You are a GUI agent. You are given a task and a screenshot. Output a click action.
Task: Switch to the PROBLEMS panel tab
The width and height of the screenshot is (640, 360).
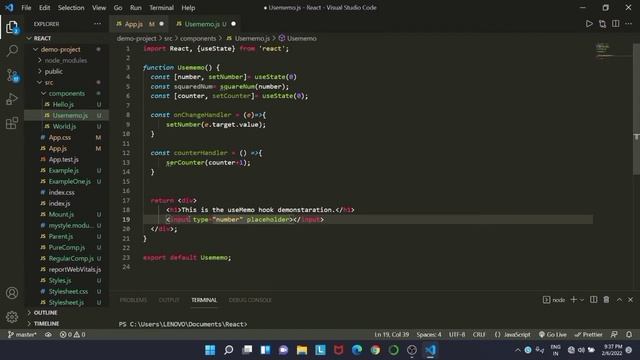[133, 300]
